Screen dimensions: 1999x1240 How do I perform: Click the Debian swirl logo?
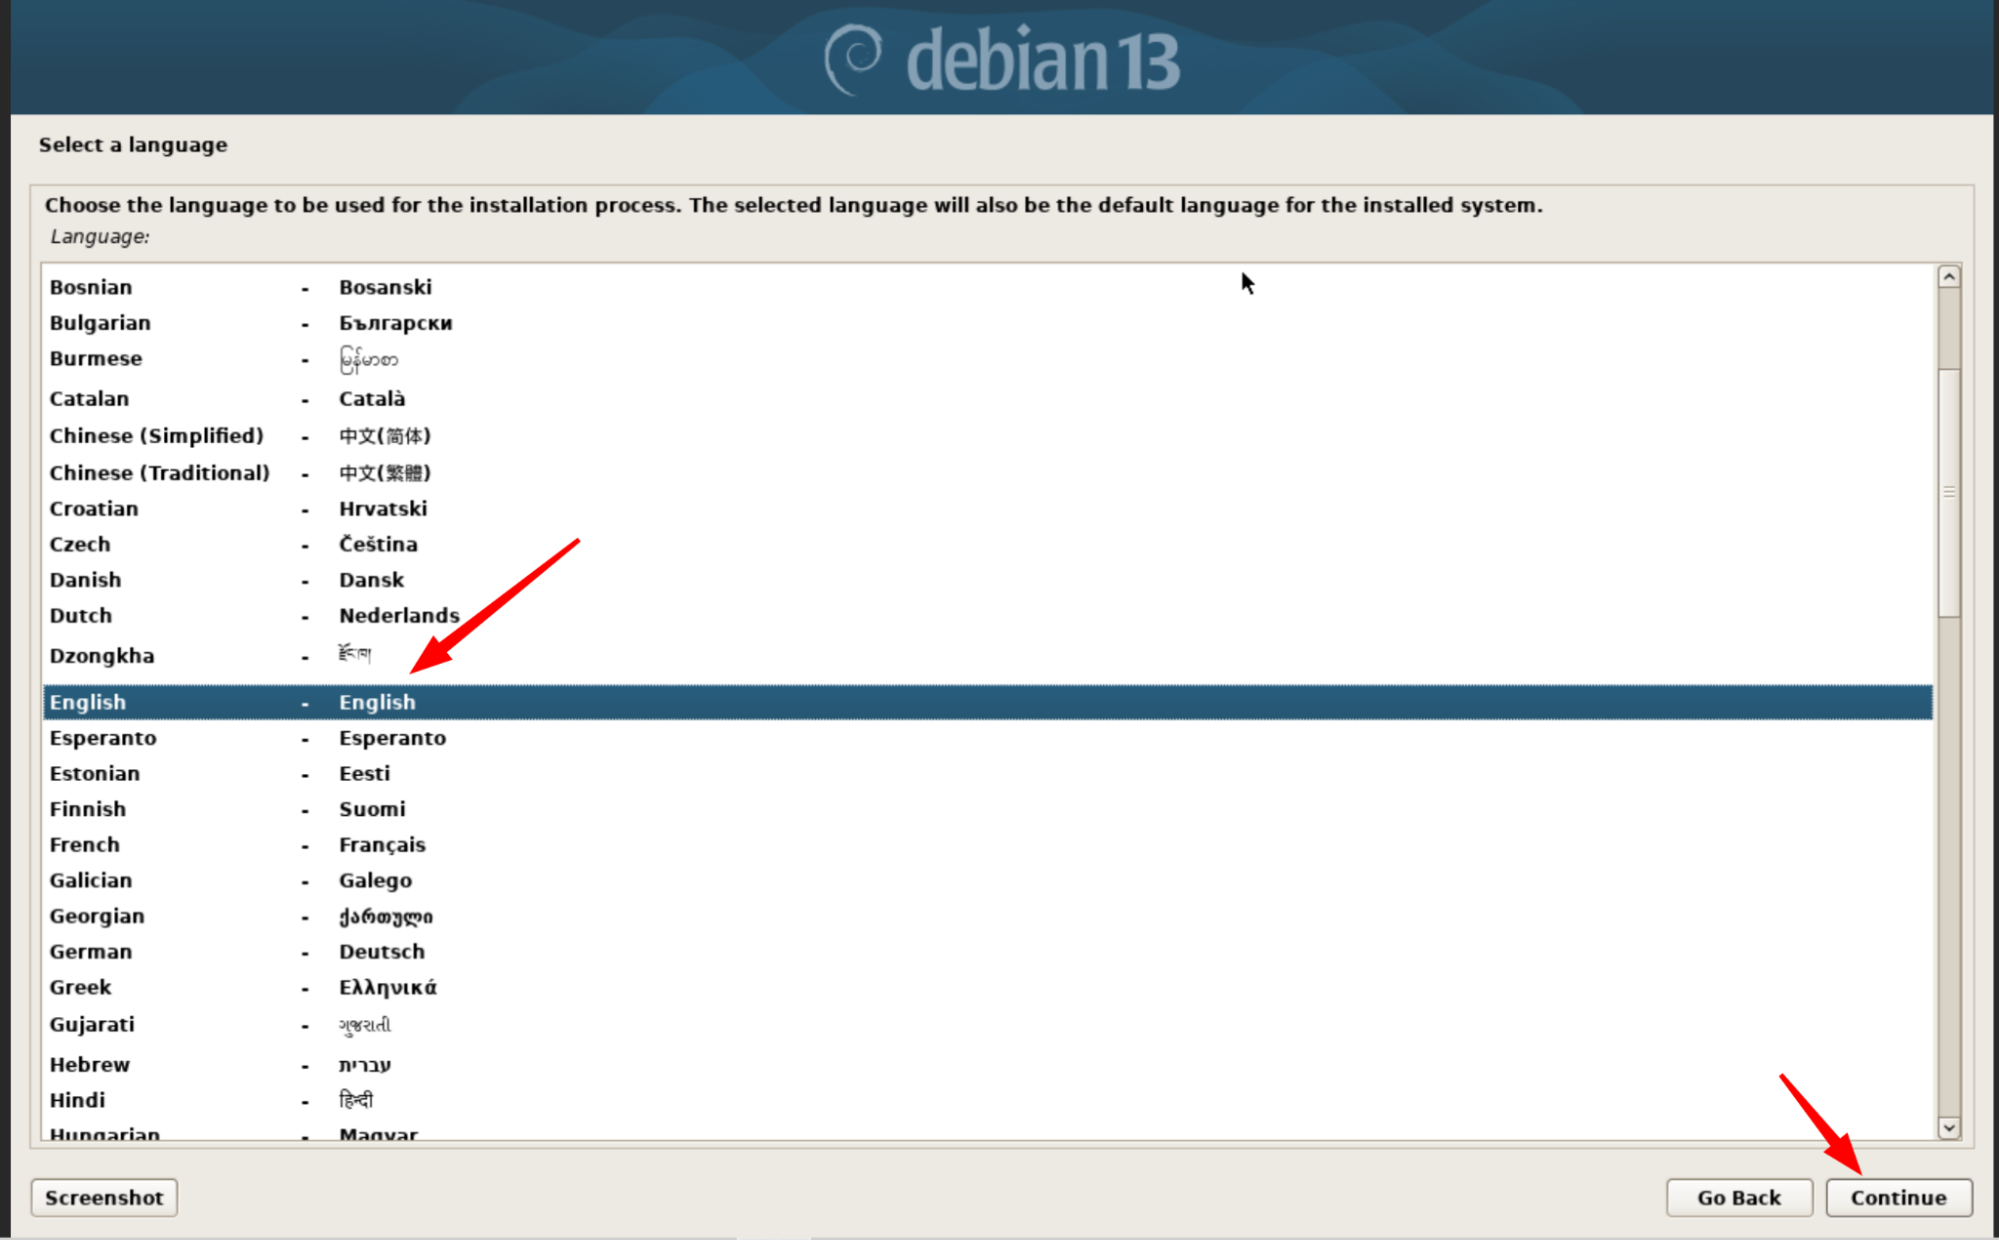point(853,59)
